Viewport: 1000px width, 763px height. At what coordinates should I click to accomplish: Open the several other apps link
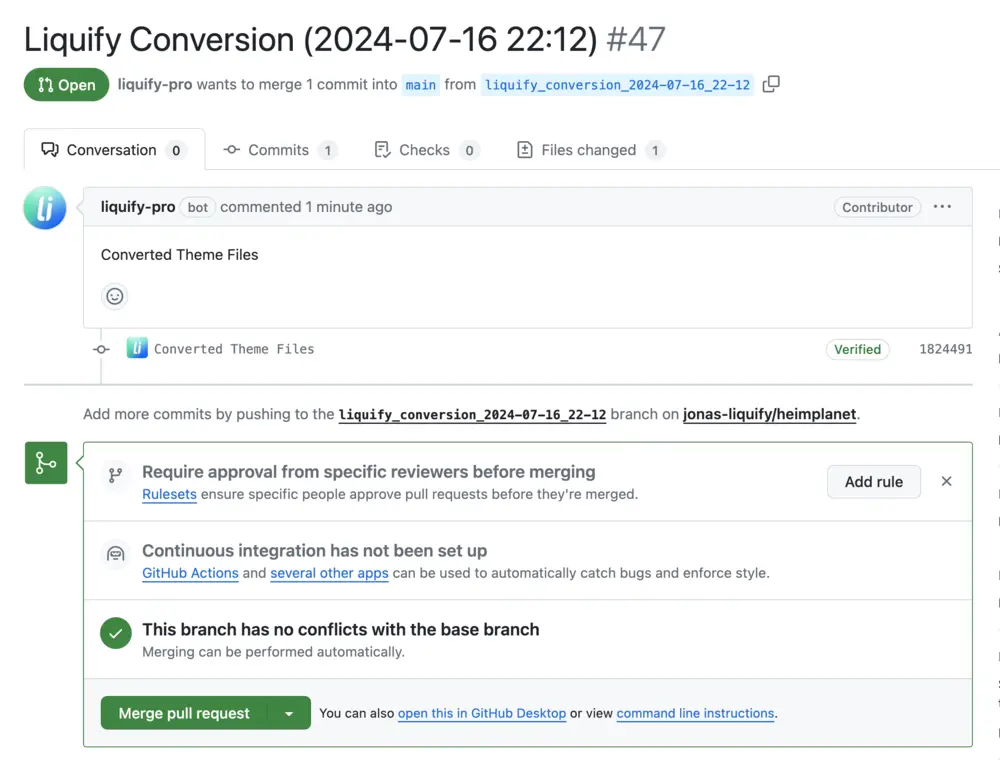click(x=329, y=573)
